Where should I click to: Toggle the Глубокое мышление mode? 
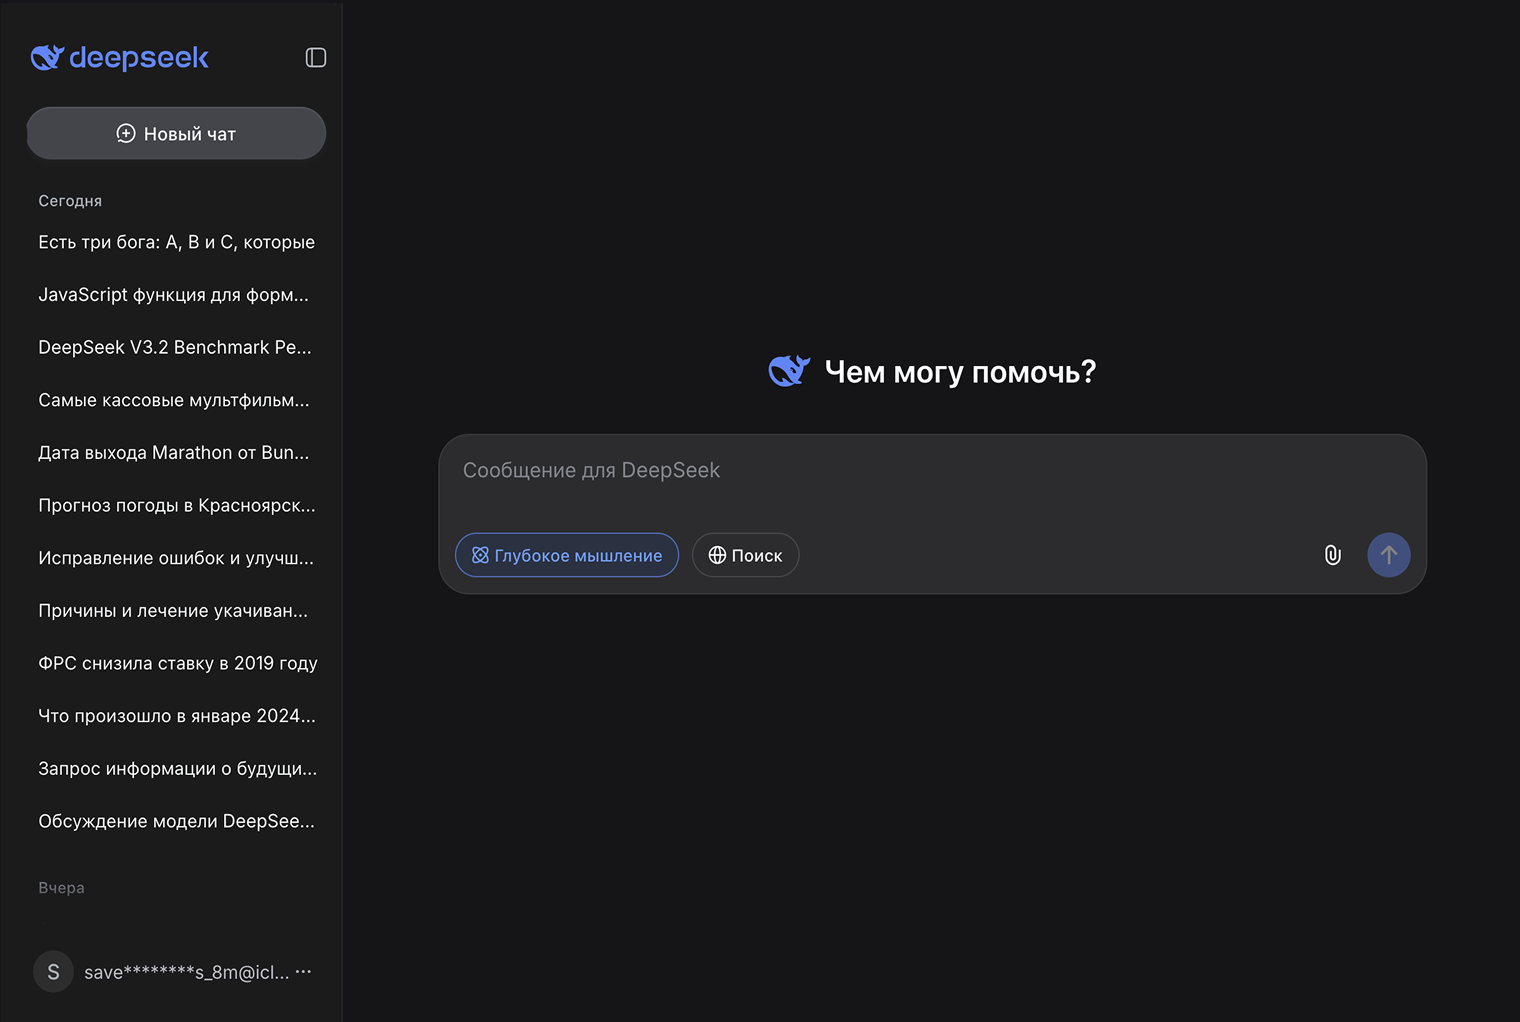click(x=567, y=555)
